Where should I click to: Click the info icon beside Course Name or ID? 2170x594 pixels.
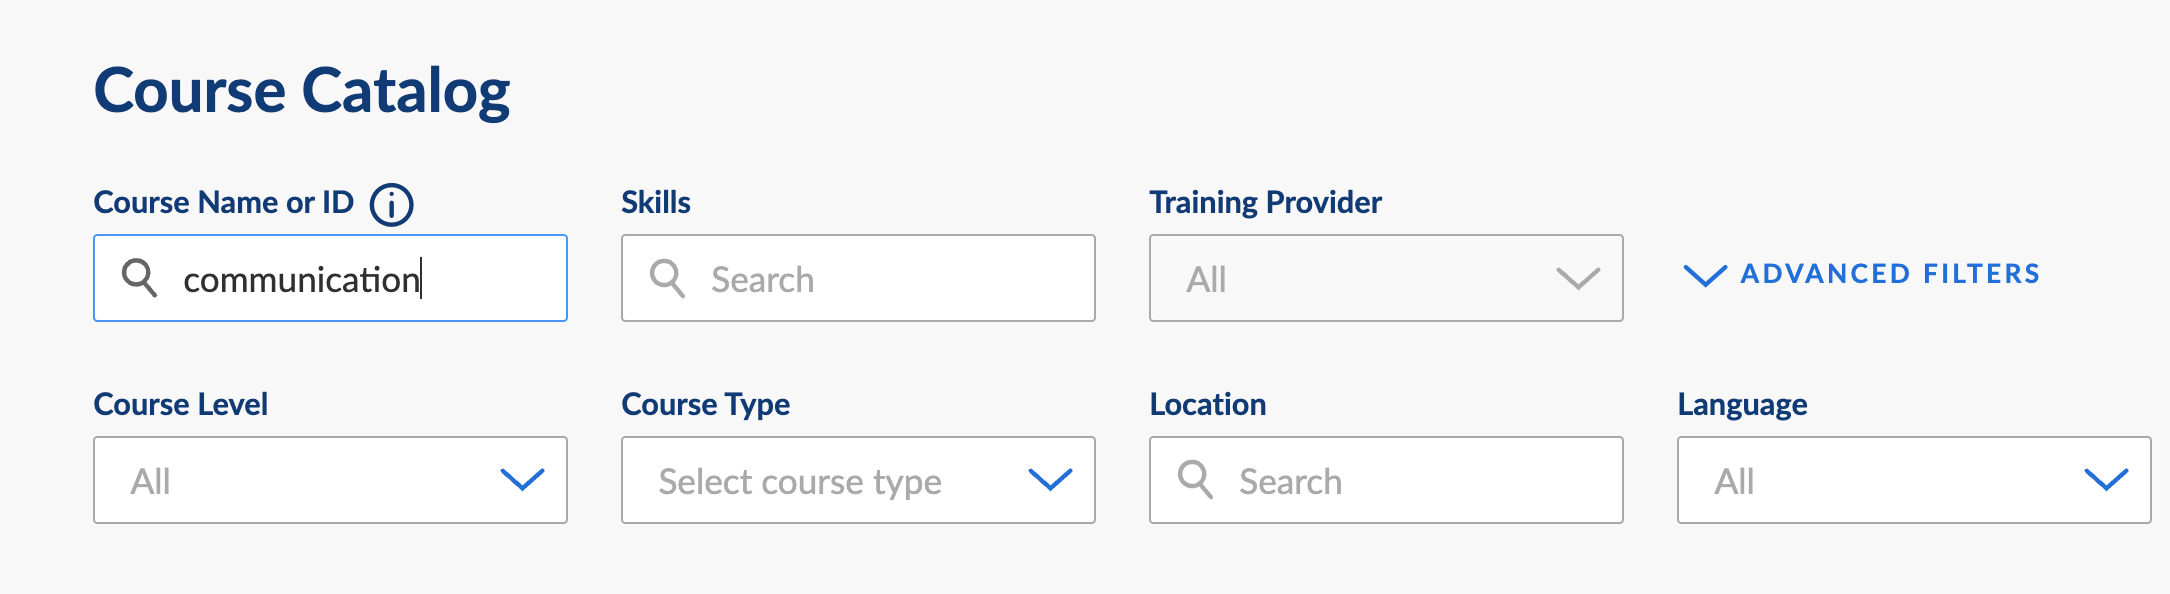pos(391,205)
